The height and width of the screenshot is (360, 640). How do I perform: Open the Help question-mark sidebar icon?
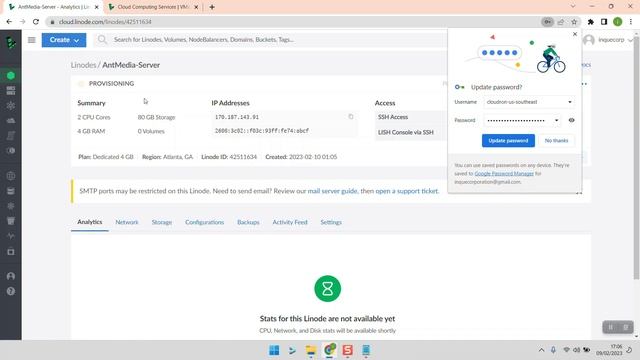pos(11,291)
